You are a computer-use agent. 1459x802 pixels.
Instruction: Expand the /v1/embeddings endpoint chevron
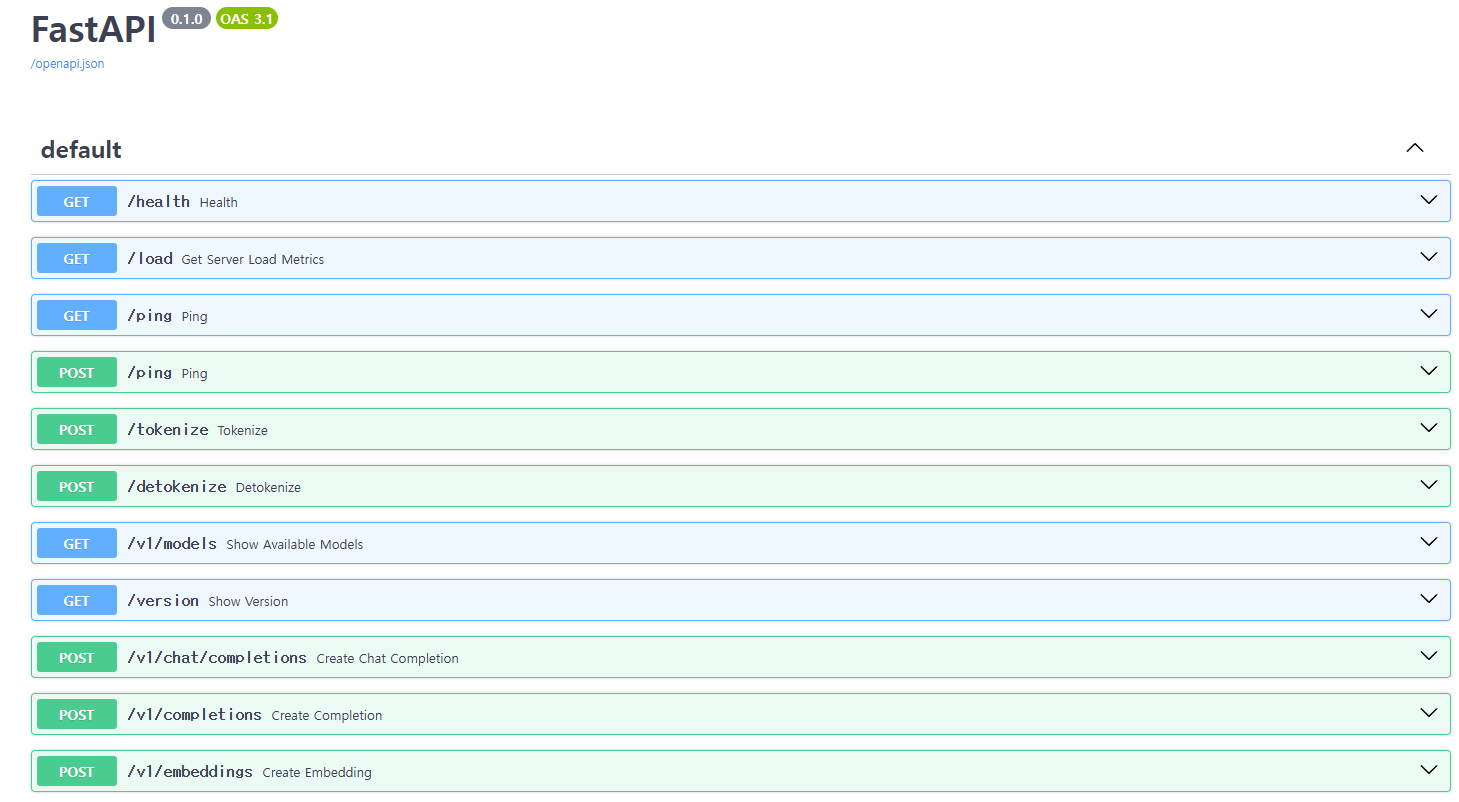(1429, 770)
